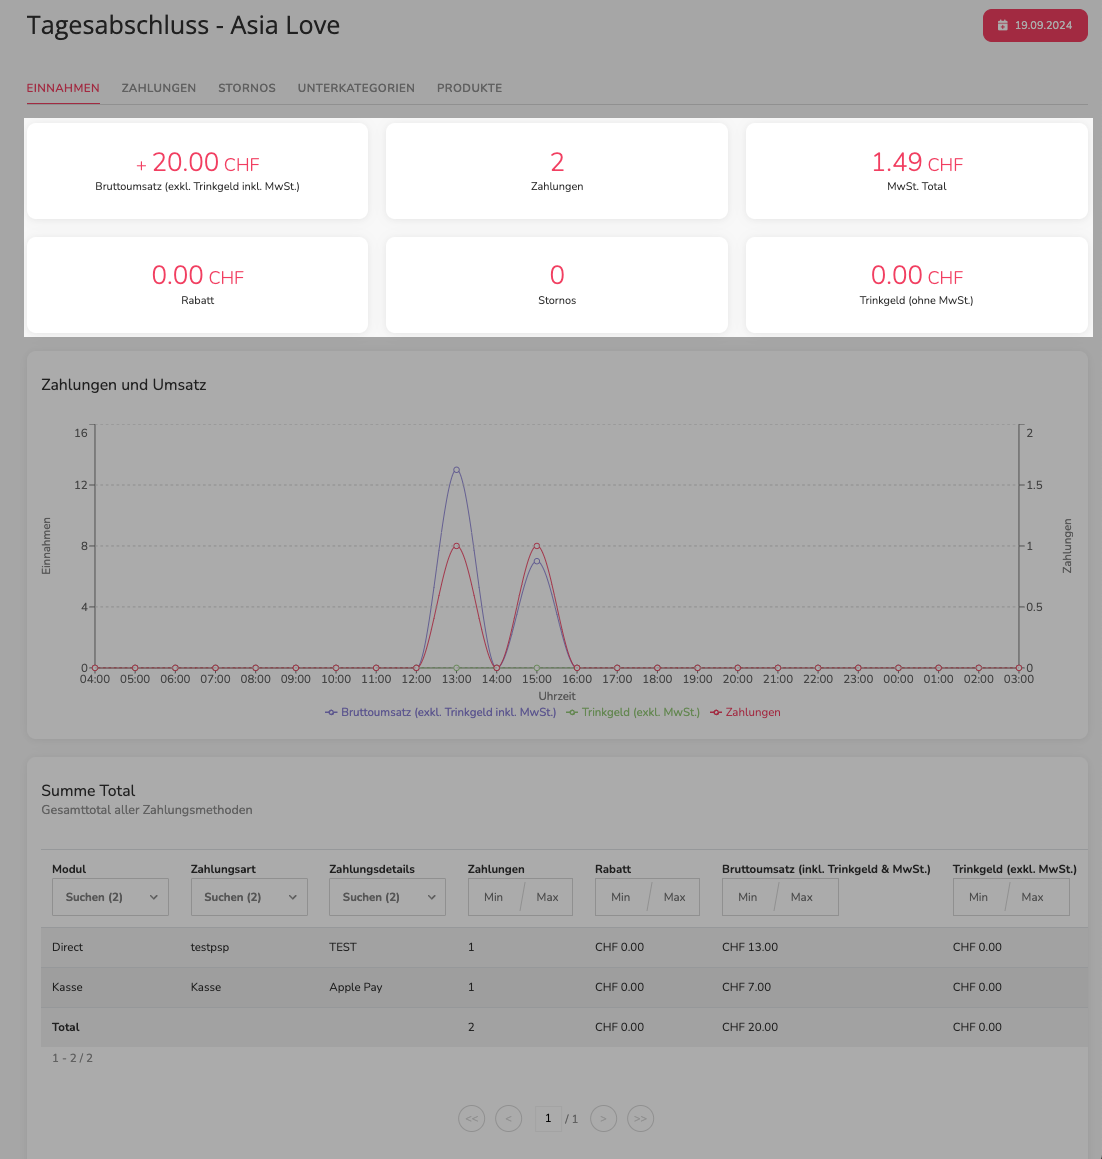Image resolution: width=1102 pixels, height=1159 pixels.
Task: Sort by the Modul column header
Action: point(69,869)
